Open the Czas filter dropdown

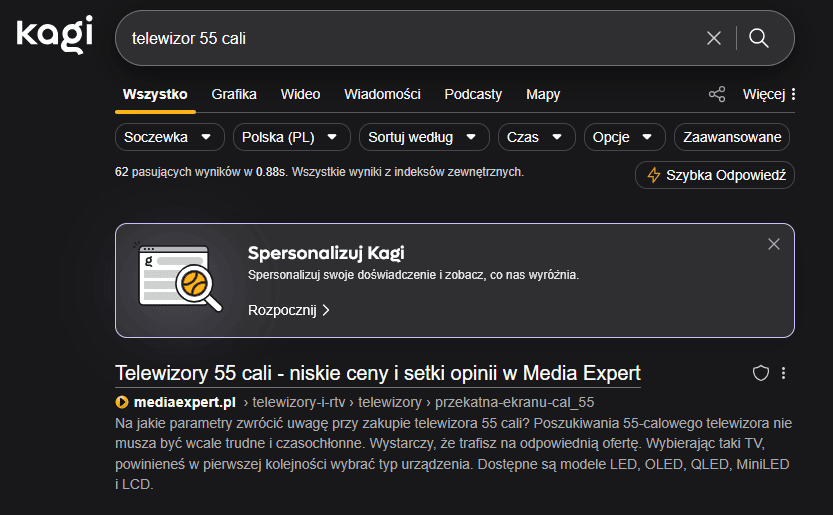tap(537, 137)
